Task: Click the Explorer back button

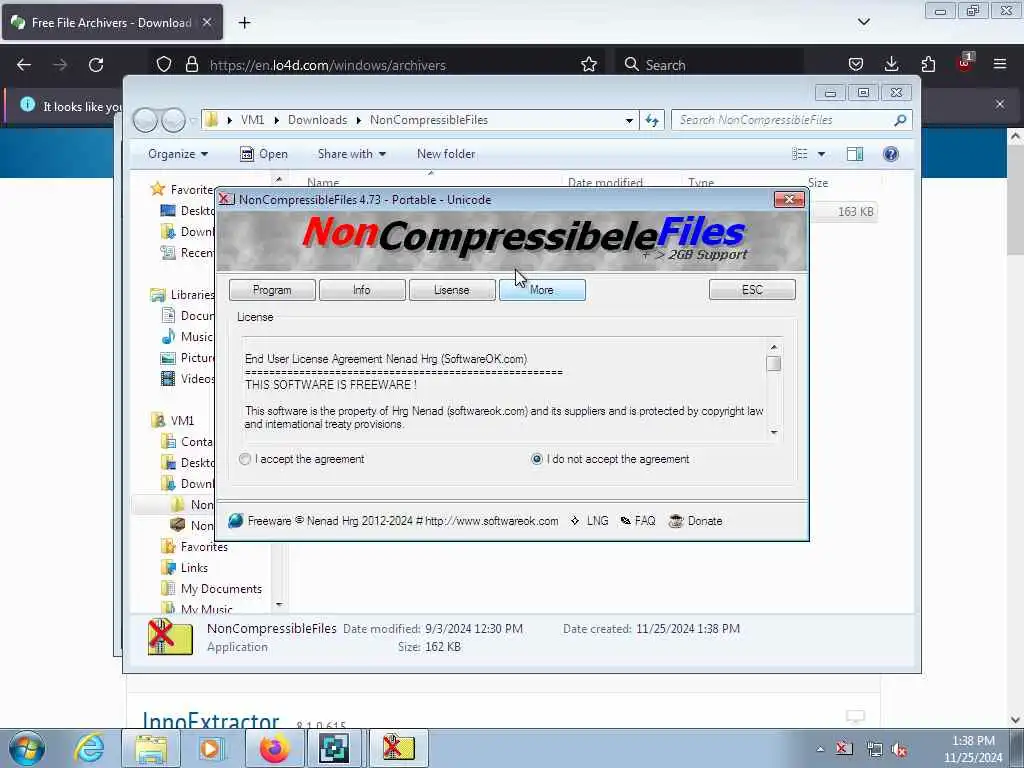Action: pyautogui.click(x=146, y=120)
